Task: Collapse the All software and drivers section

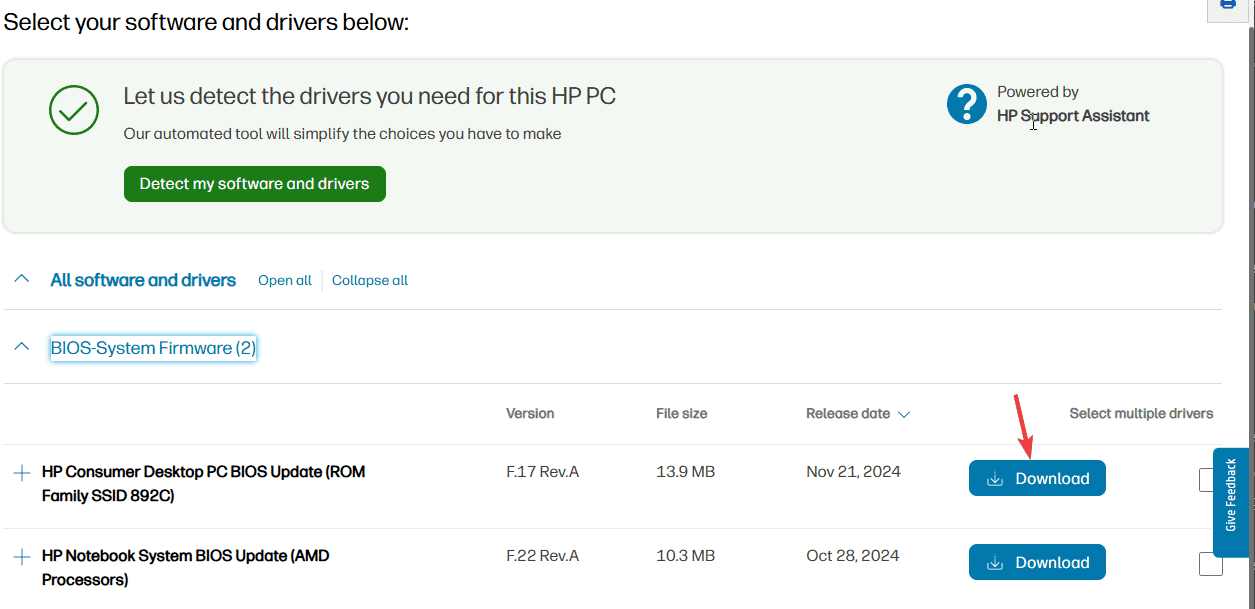Action: click(x=22, y=280)
